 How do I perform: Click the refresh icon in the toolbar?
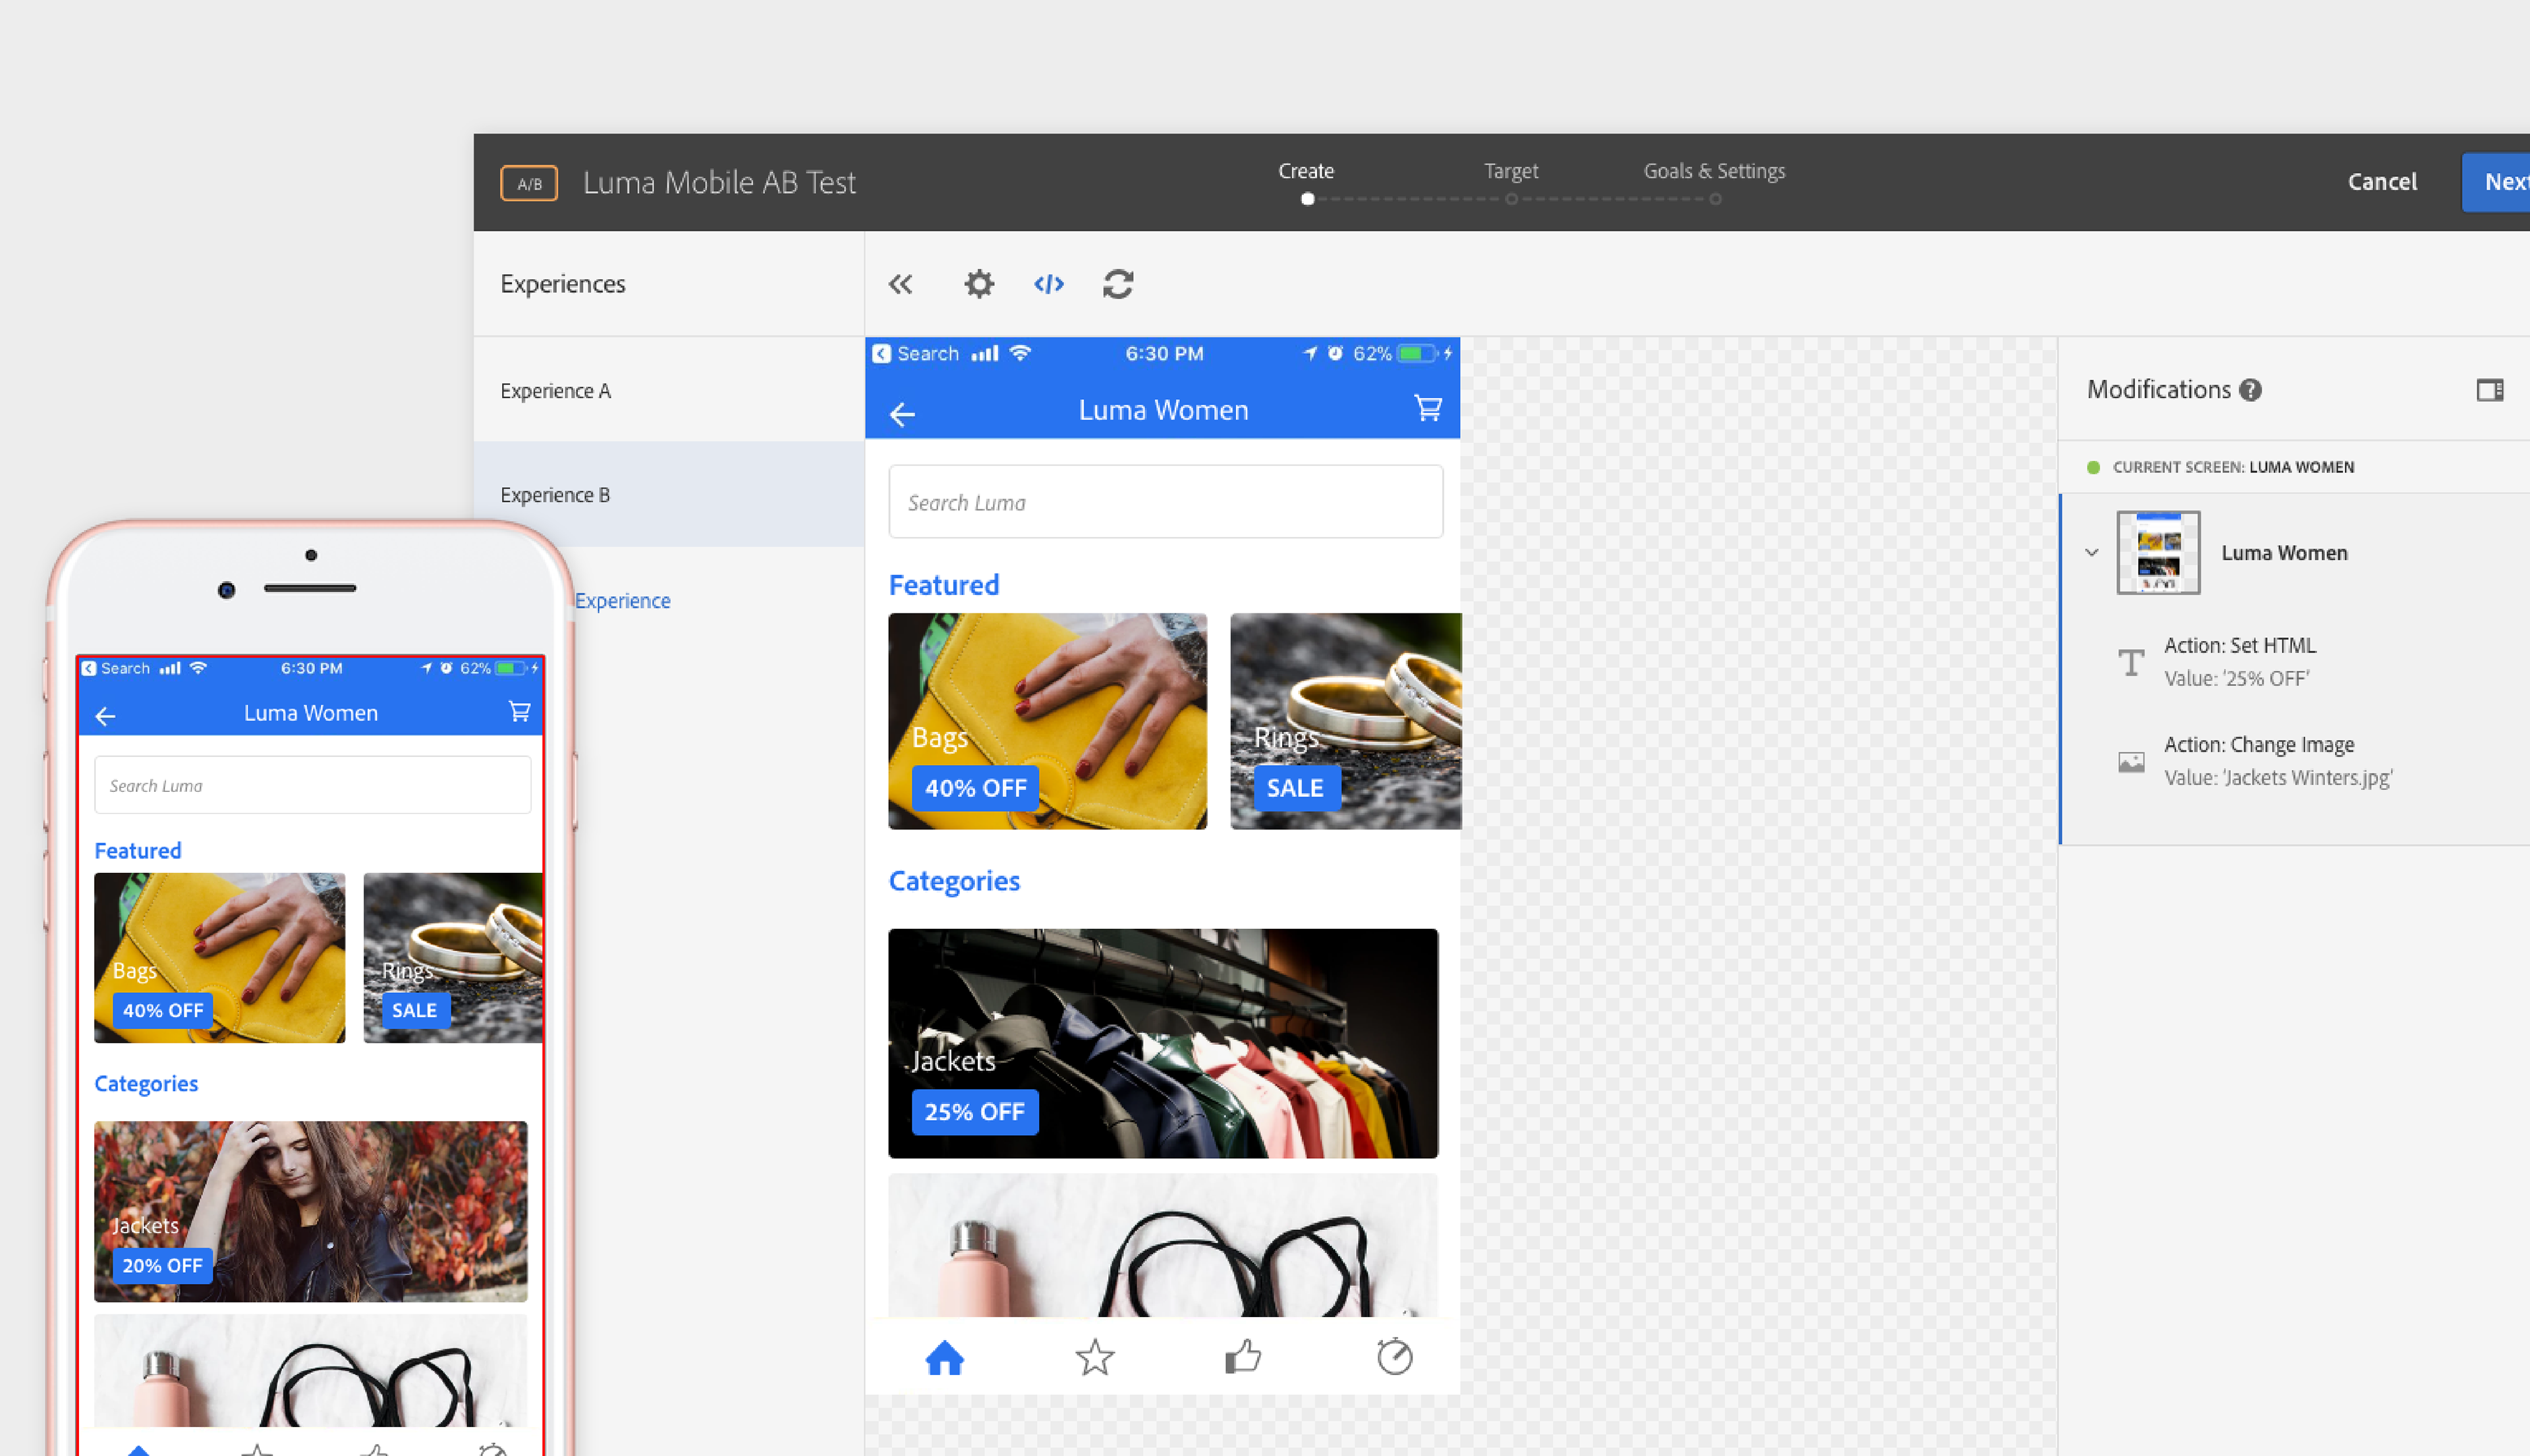(x=1117, y=285)
